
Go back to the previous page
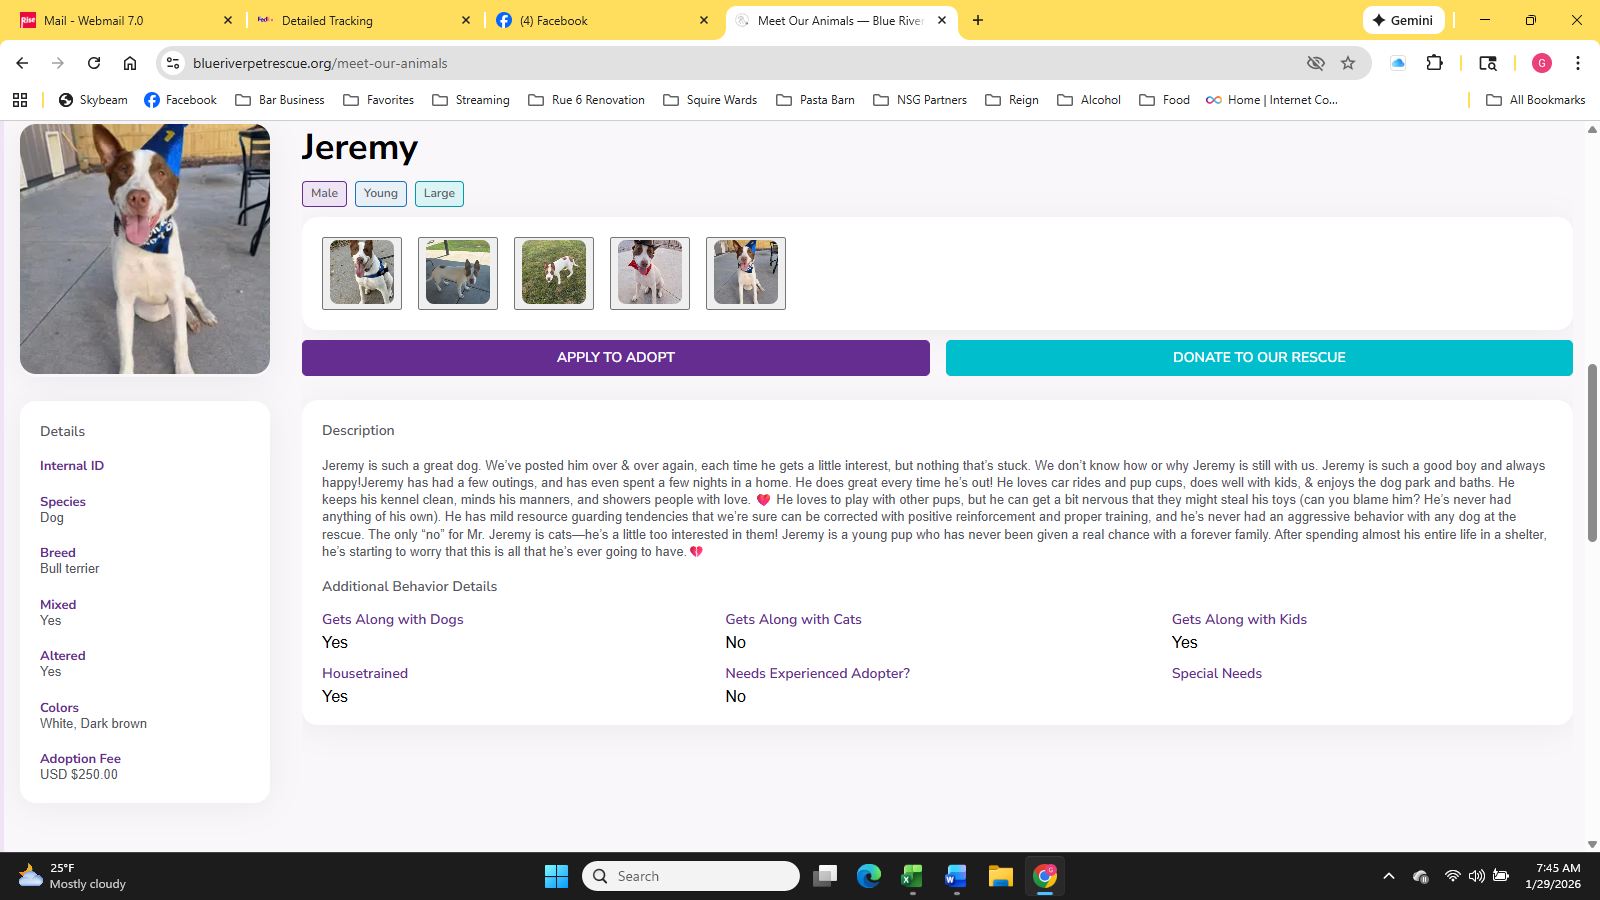click(22, 63)
